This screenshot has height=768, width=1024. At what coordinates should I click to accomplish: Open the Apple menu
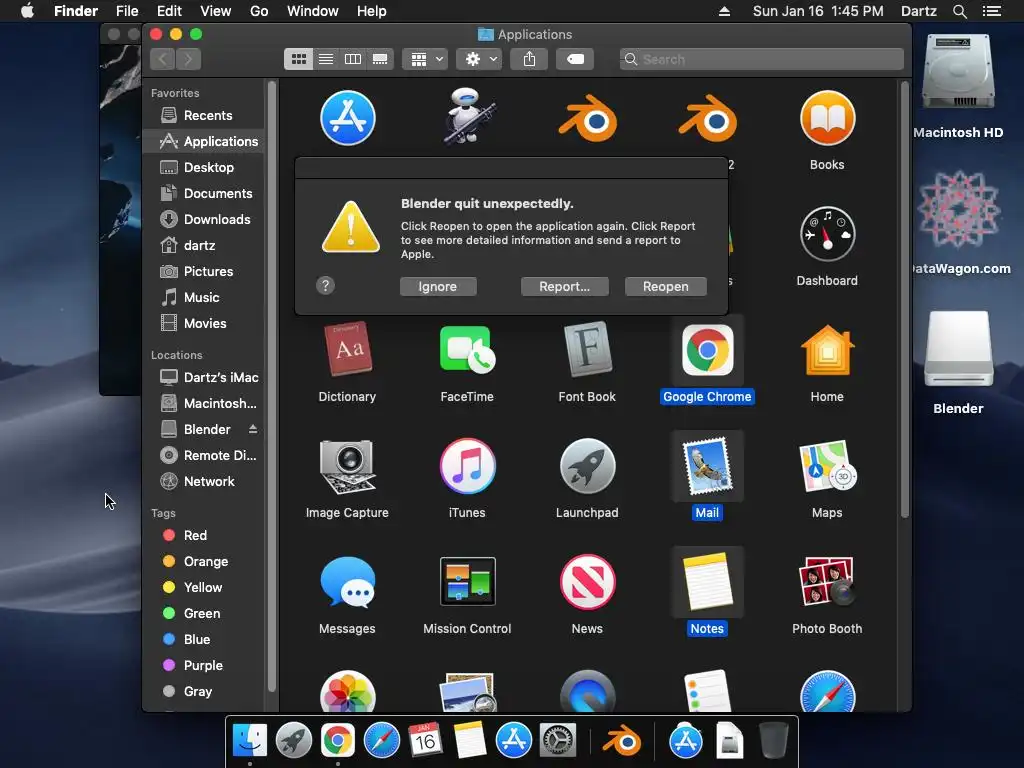27,11
